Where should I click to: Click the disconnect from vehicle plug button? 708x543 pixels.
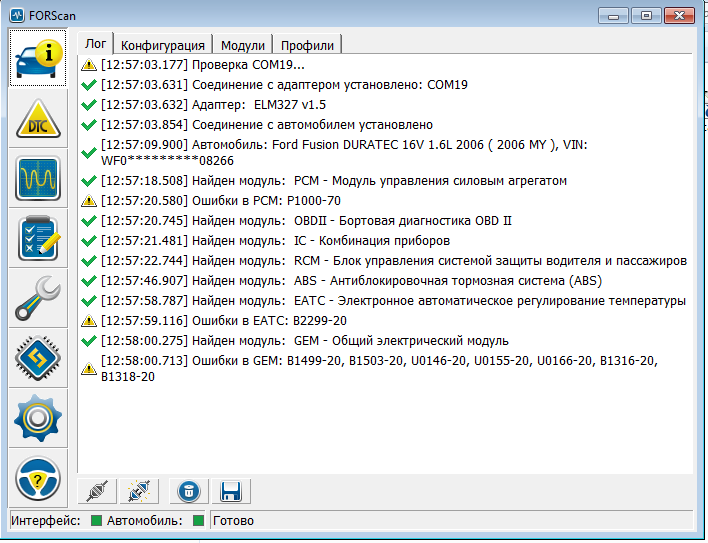click(139, 491)
